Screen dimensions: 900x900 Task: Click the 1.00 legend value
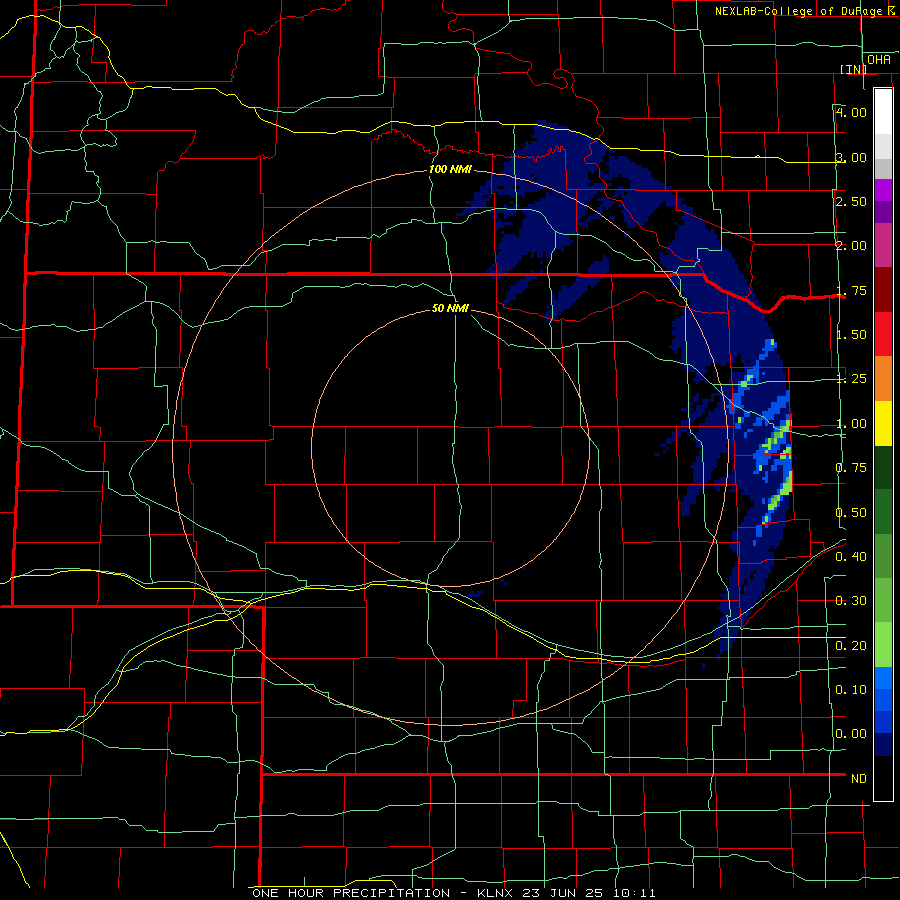[851, 424]
